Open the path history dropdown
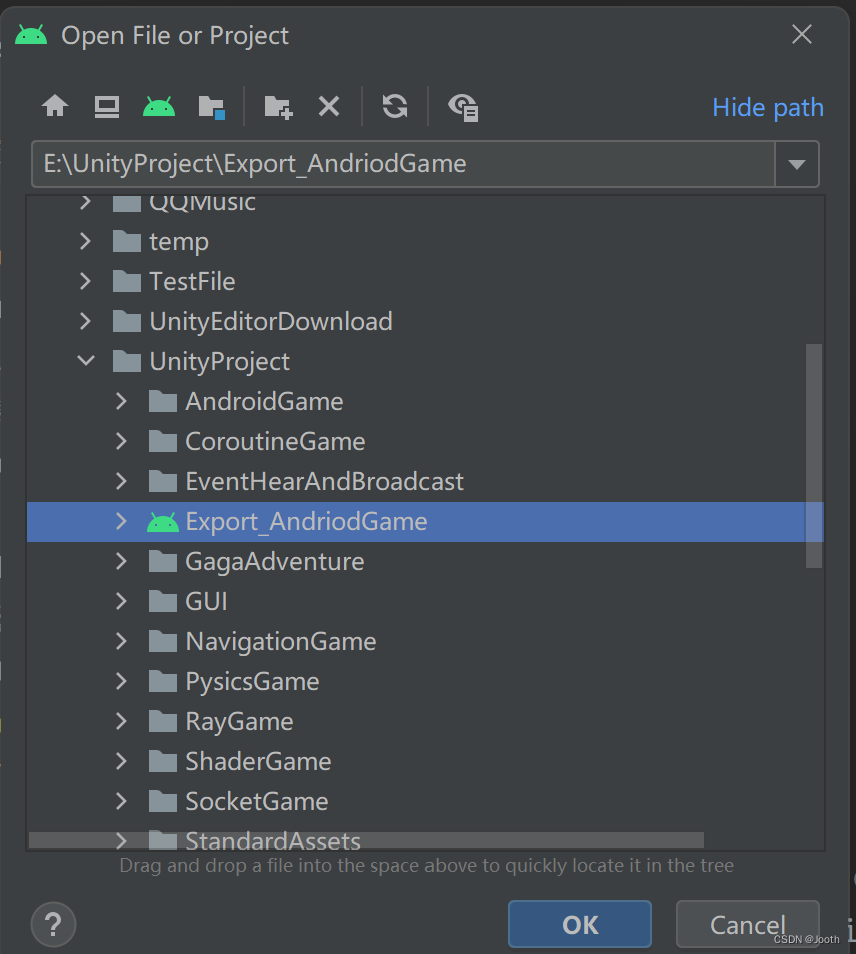Screen dimensions: 856x954 click(797, 163)
